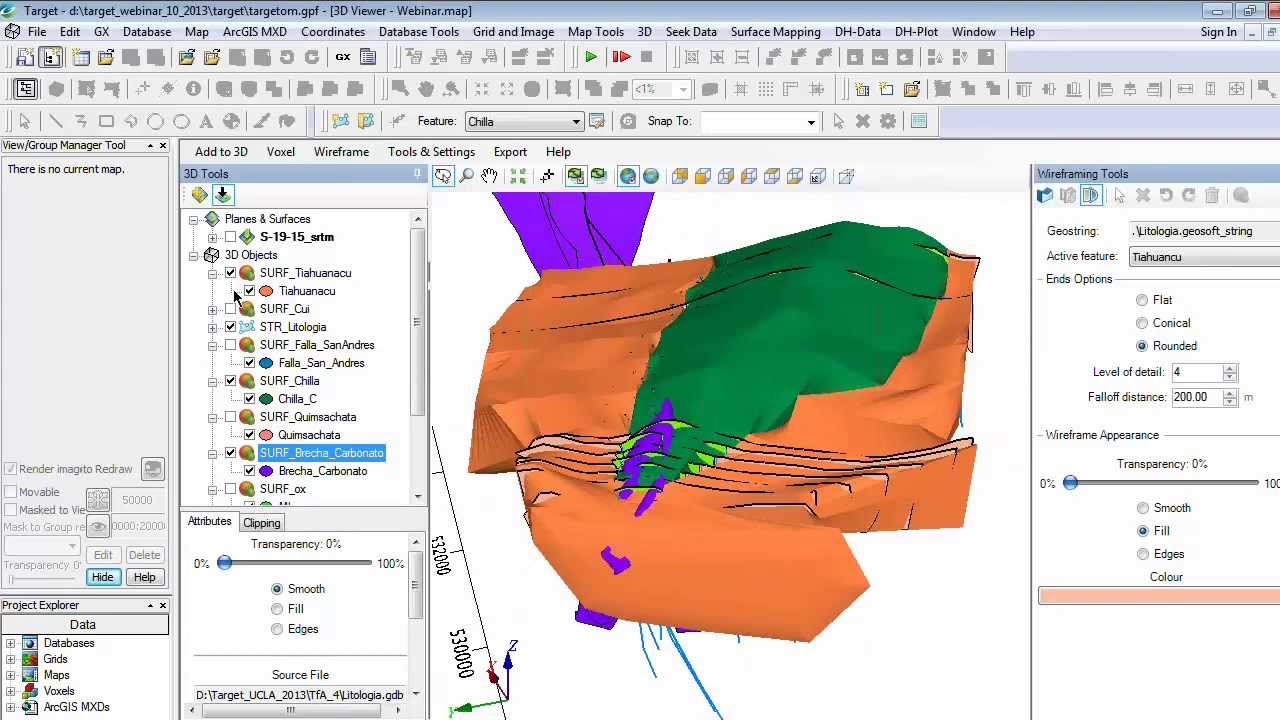Screen dimensions: 1280x720
Task: Click the last wireframe box view icon
Action: pos(846,176)
